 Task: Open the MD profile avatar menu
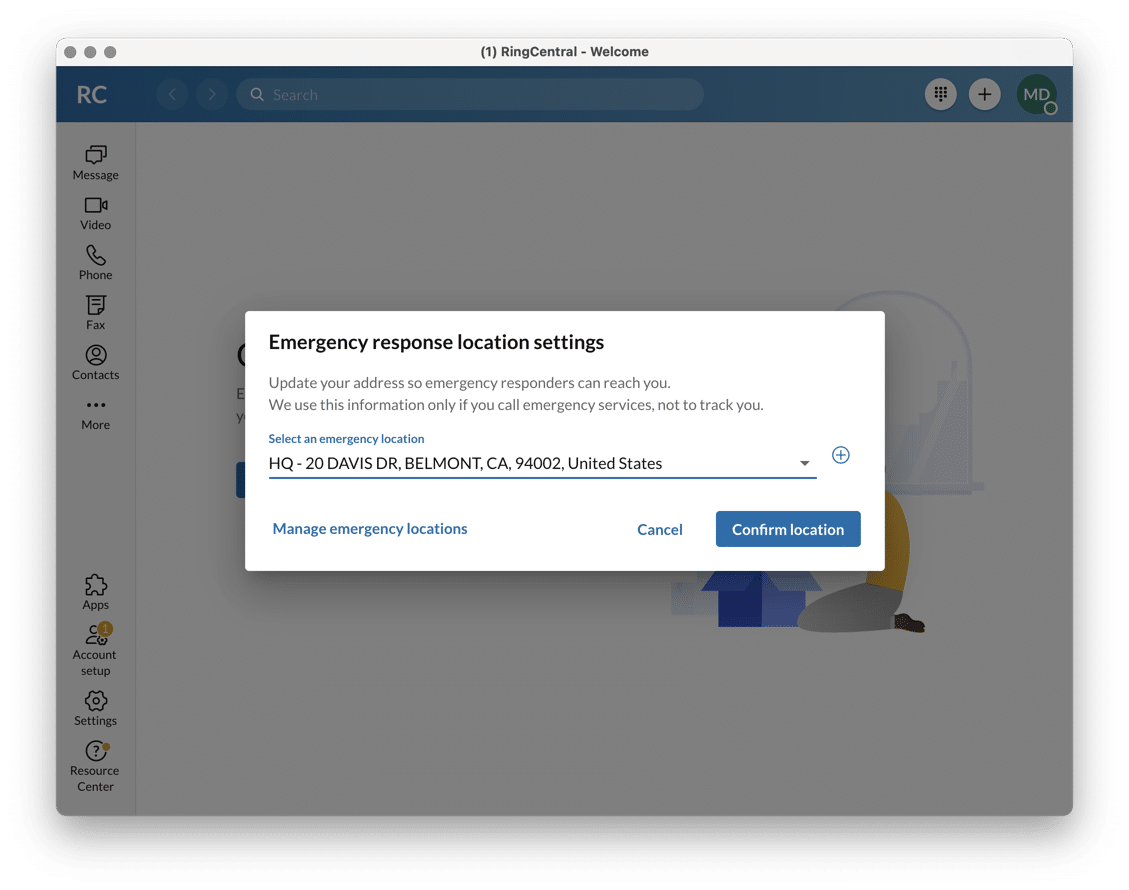(1036, 95)
